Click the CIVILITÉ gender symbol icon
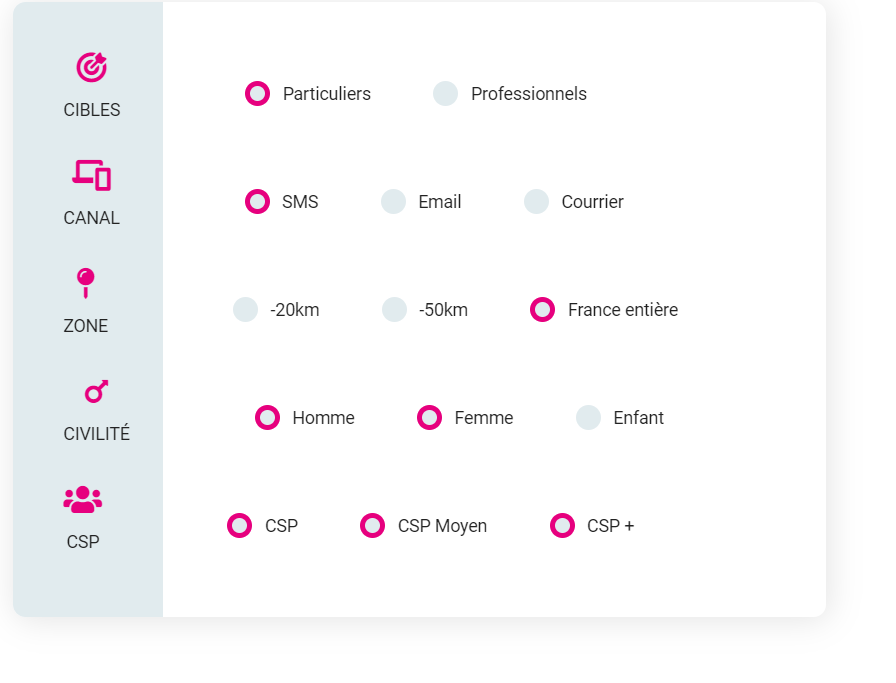Screen dimensions: 896x683 (96, 392)
